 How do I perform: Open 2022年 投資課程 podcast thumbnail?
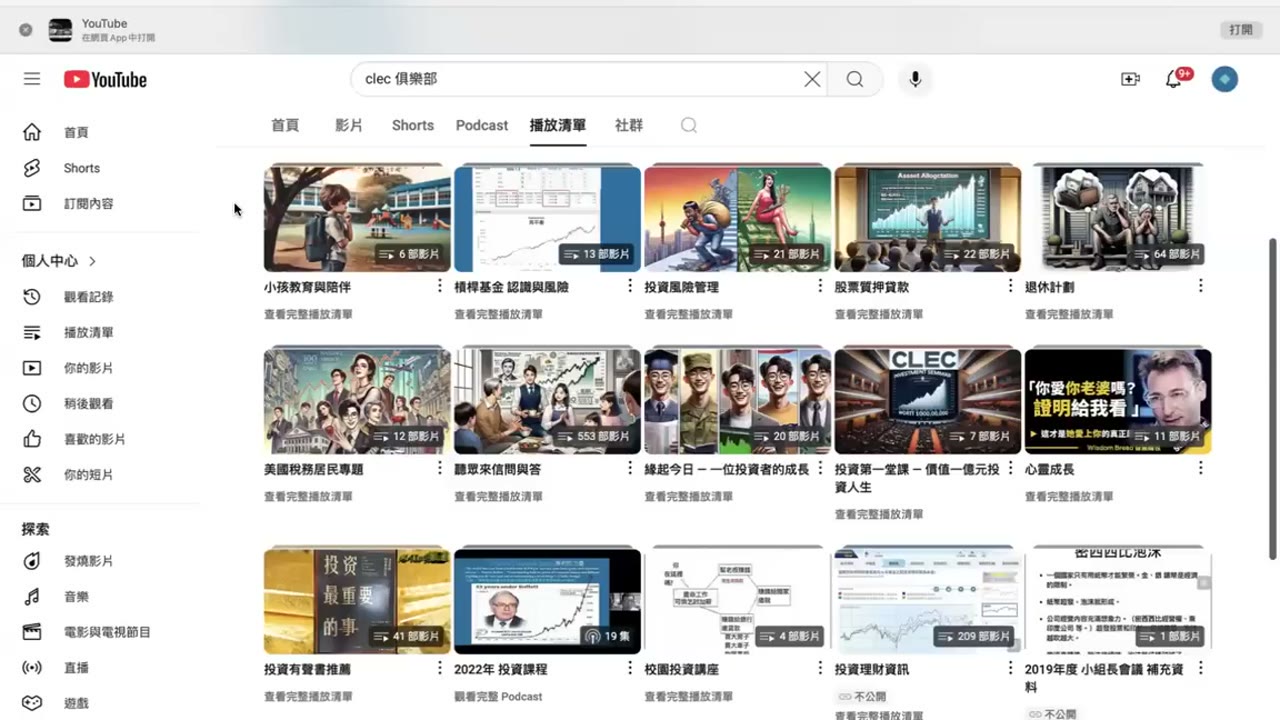click(x=547, y=600)
